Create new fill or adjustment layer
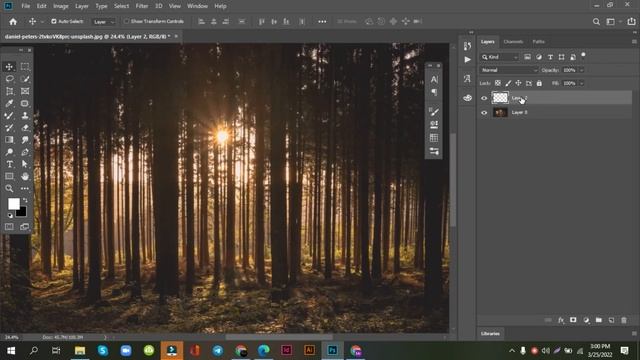This screenshot has width=640, height=360. [x=586, y=320]
